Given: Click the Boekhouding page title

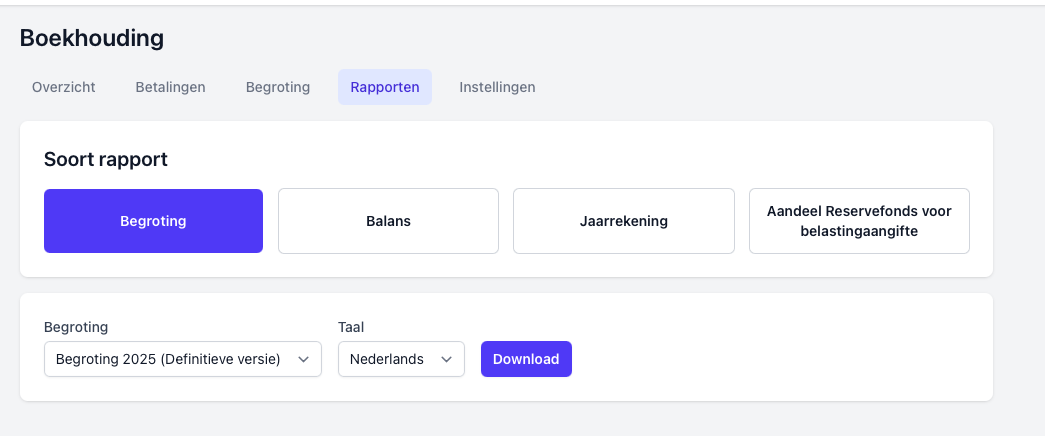Looking at the screenshot, I should (x=92, y=38).
